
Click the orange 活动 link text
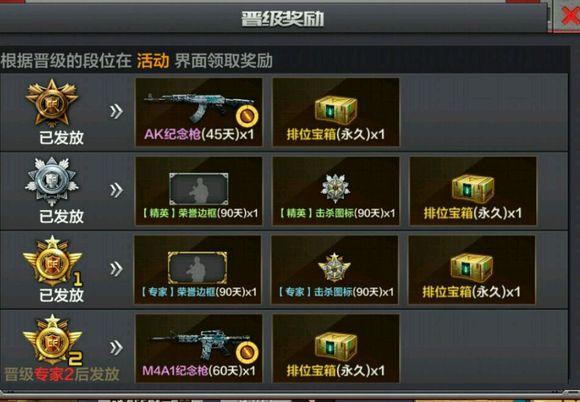click(153, 61)
